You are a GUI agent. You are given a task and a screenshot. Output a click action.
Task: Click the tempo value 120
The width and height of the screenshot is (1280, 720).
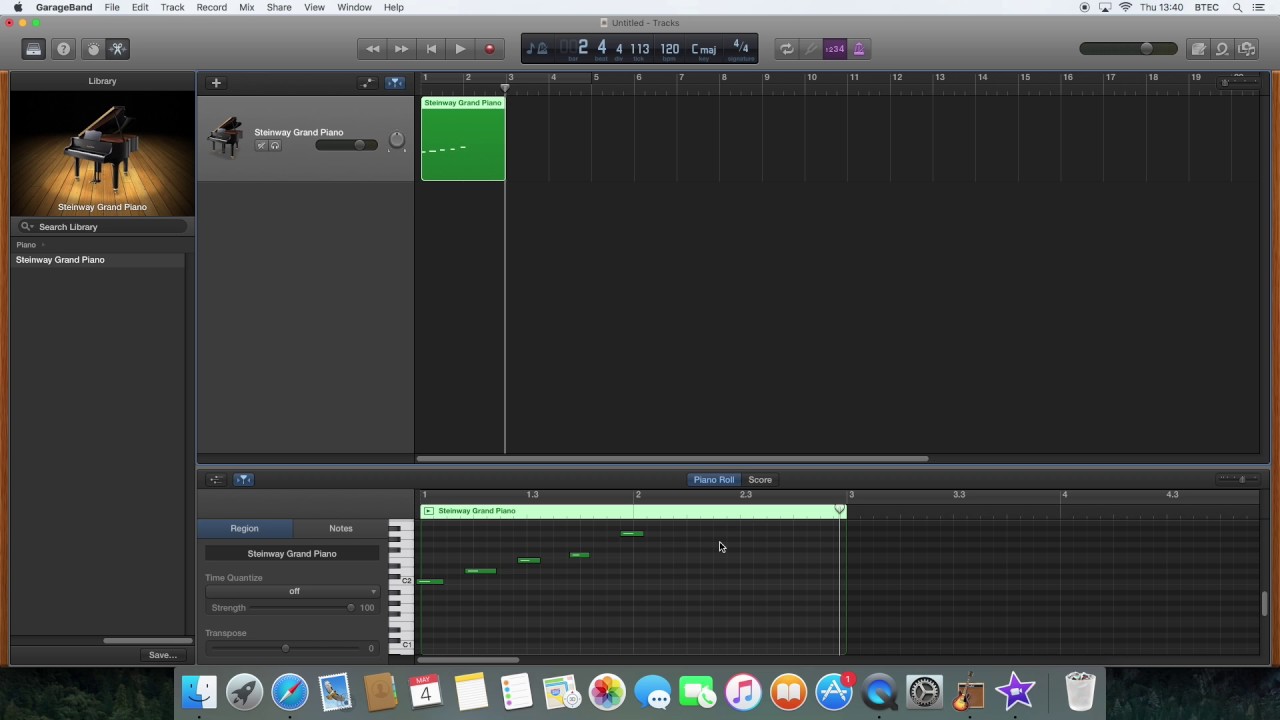click(669, 49)
